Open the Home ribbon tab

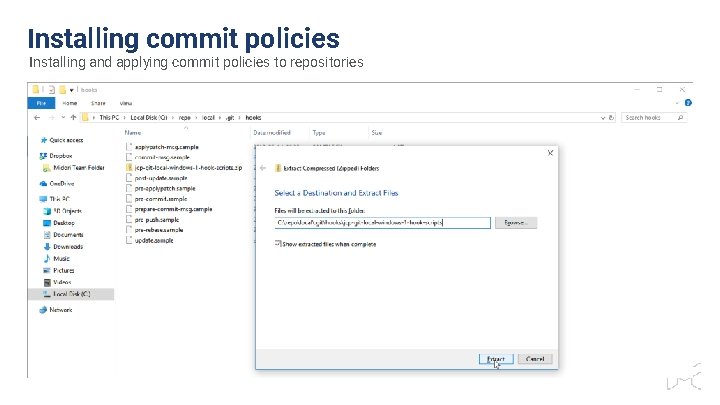tap(70, 103)
